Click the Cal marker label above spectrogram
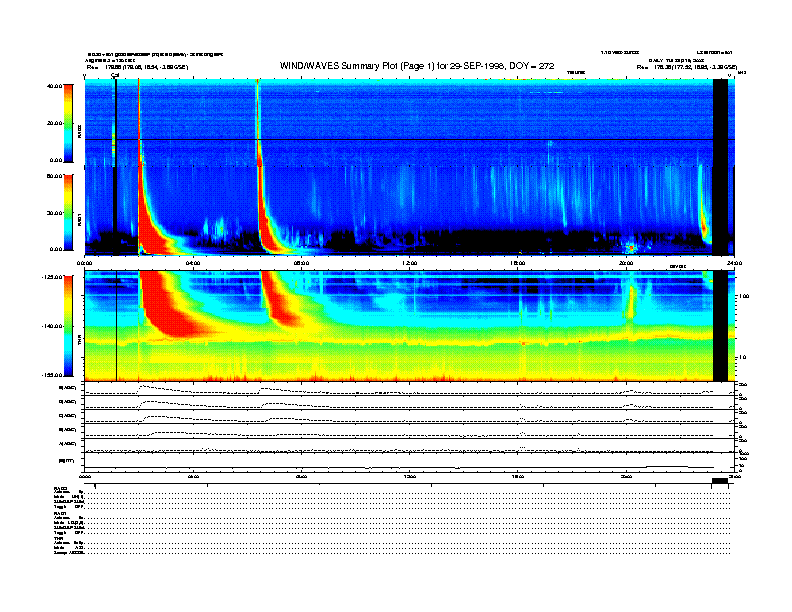 [x=115, y=76]
